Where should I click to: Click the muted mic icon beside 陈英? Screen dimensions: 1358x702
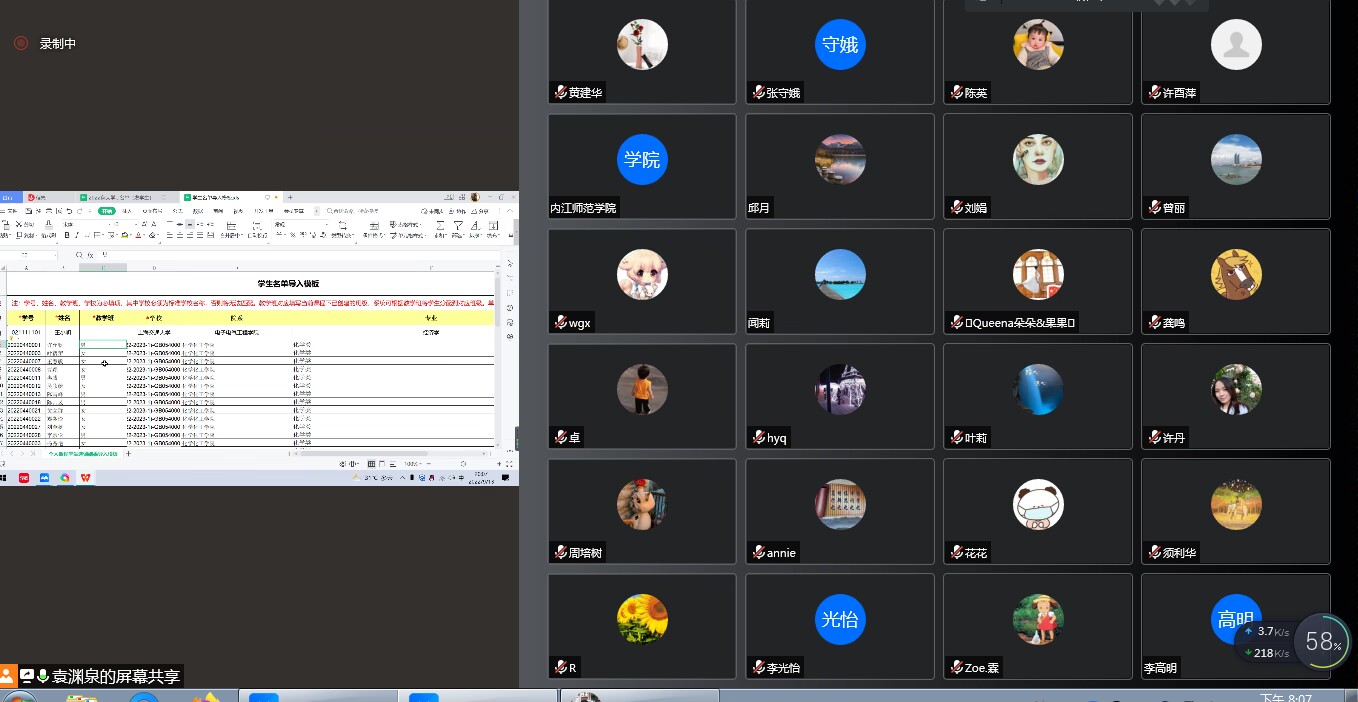coord(957,93)
